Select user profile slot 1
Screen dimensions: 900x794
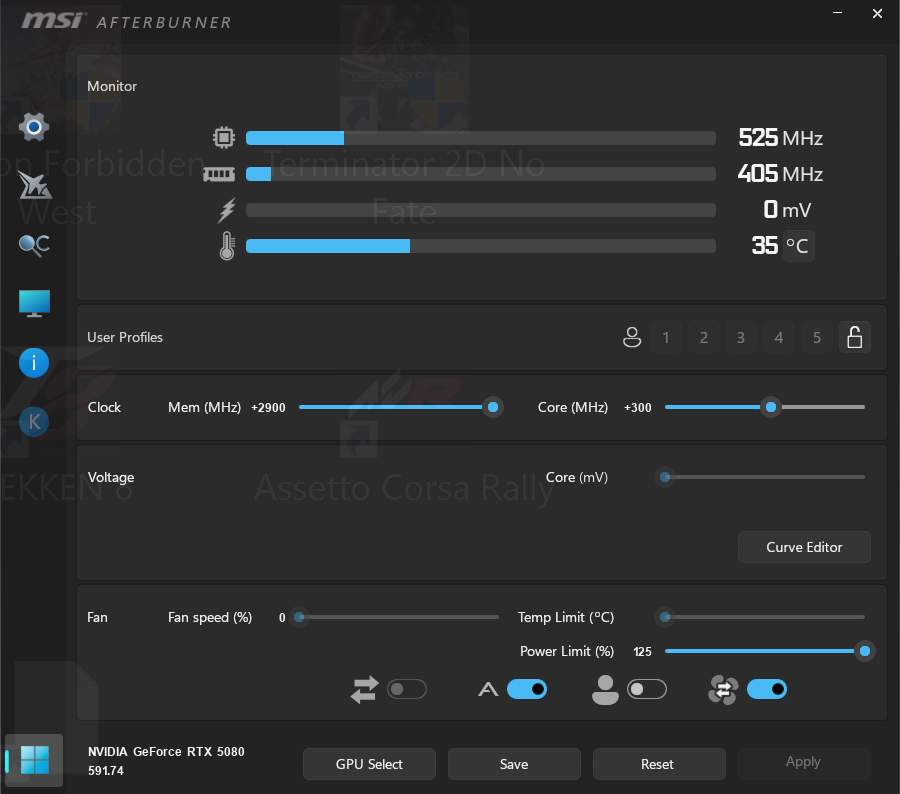[666, 338]
